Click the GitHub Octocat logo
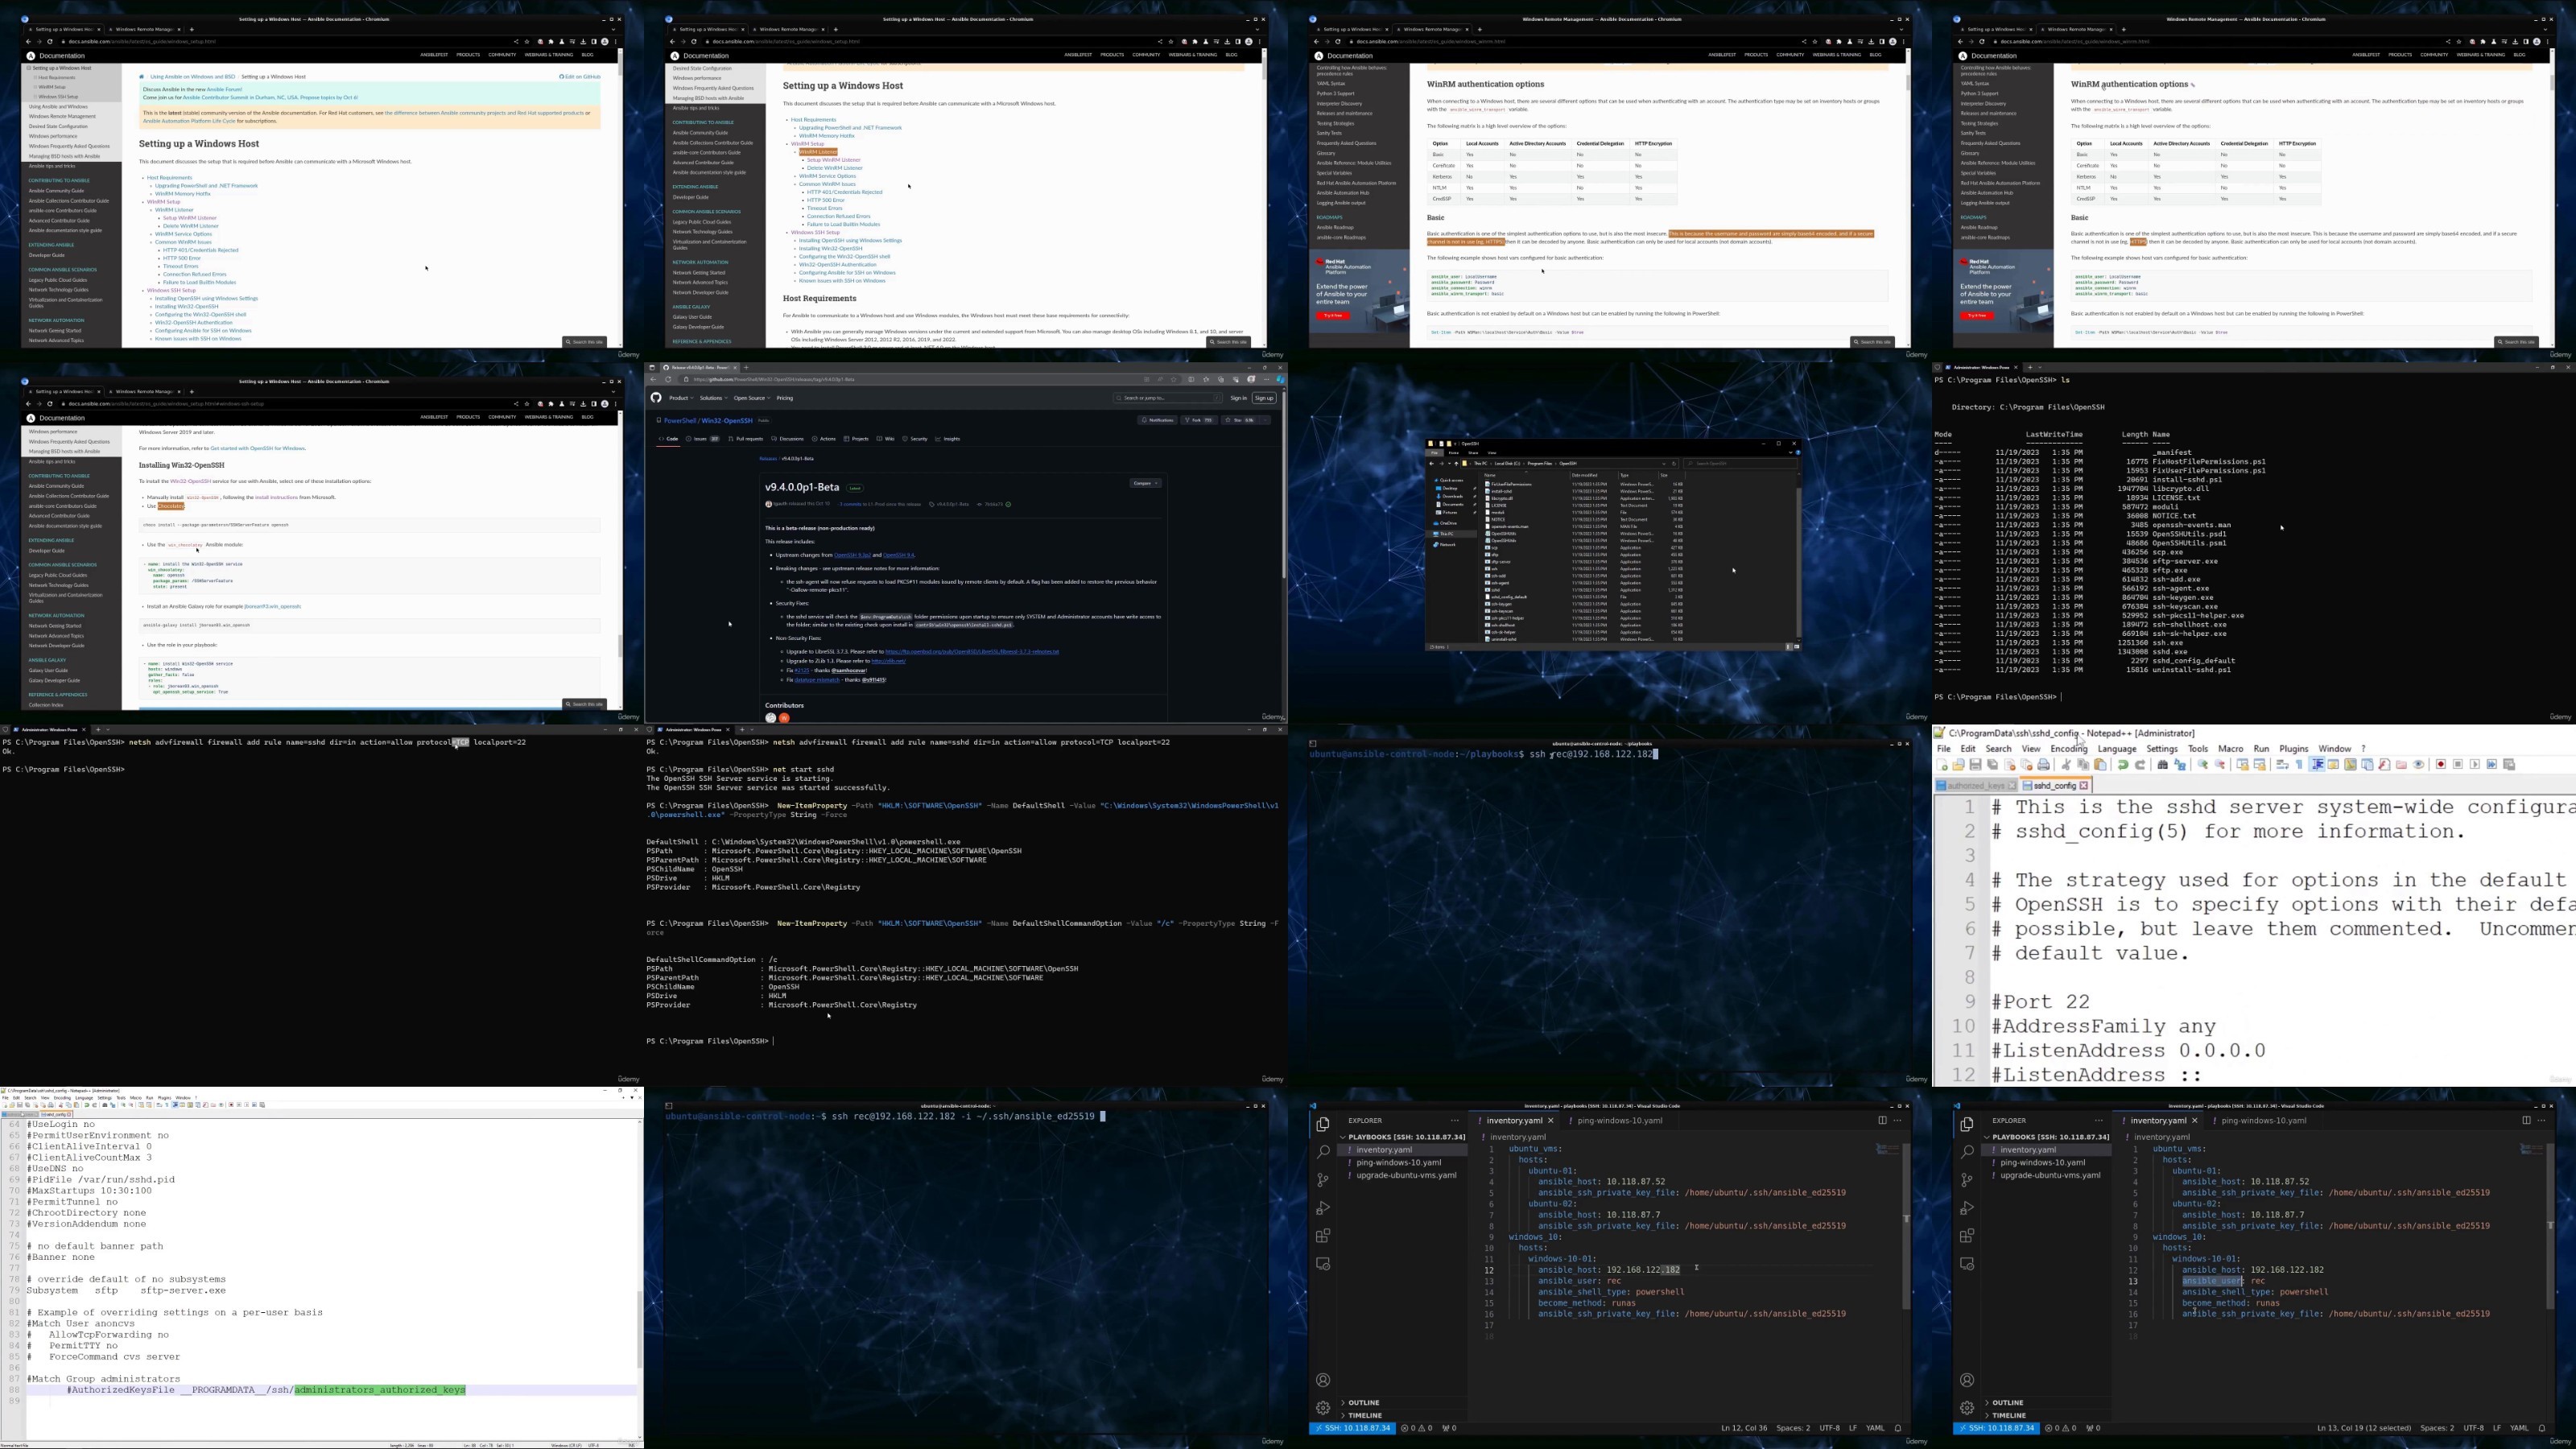 click(x=656, y=398)
